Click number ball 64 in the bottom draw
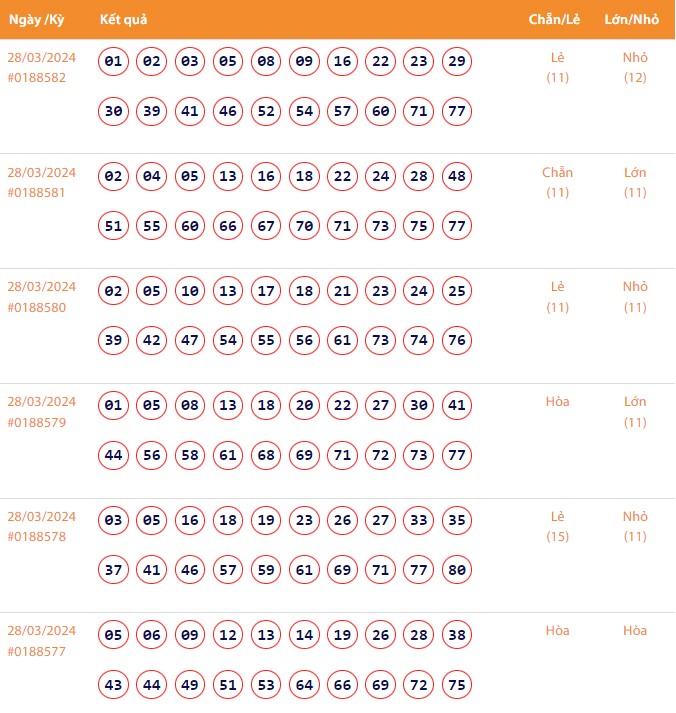 (305, 684)
